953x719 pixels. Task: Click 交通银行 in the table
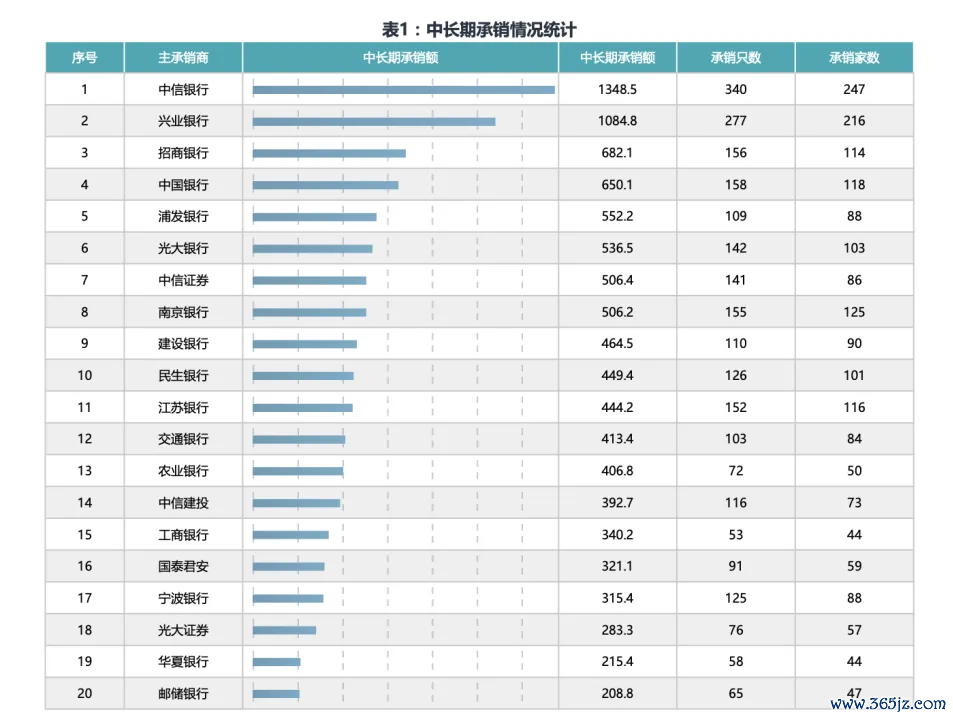[183, 439]
